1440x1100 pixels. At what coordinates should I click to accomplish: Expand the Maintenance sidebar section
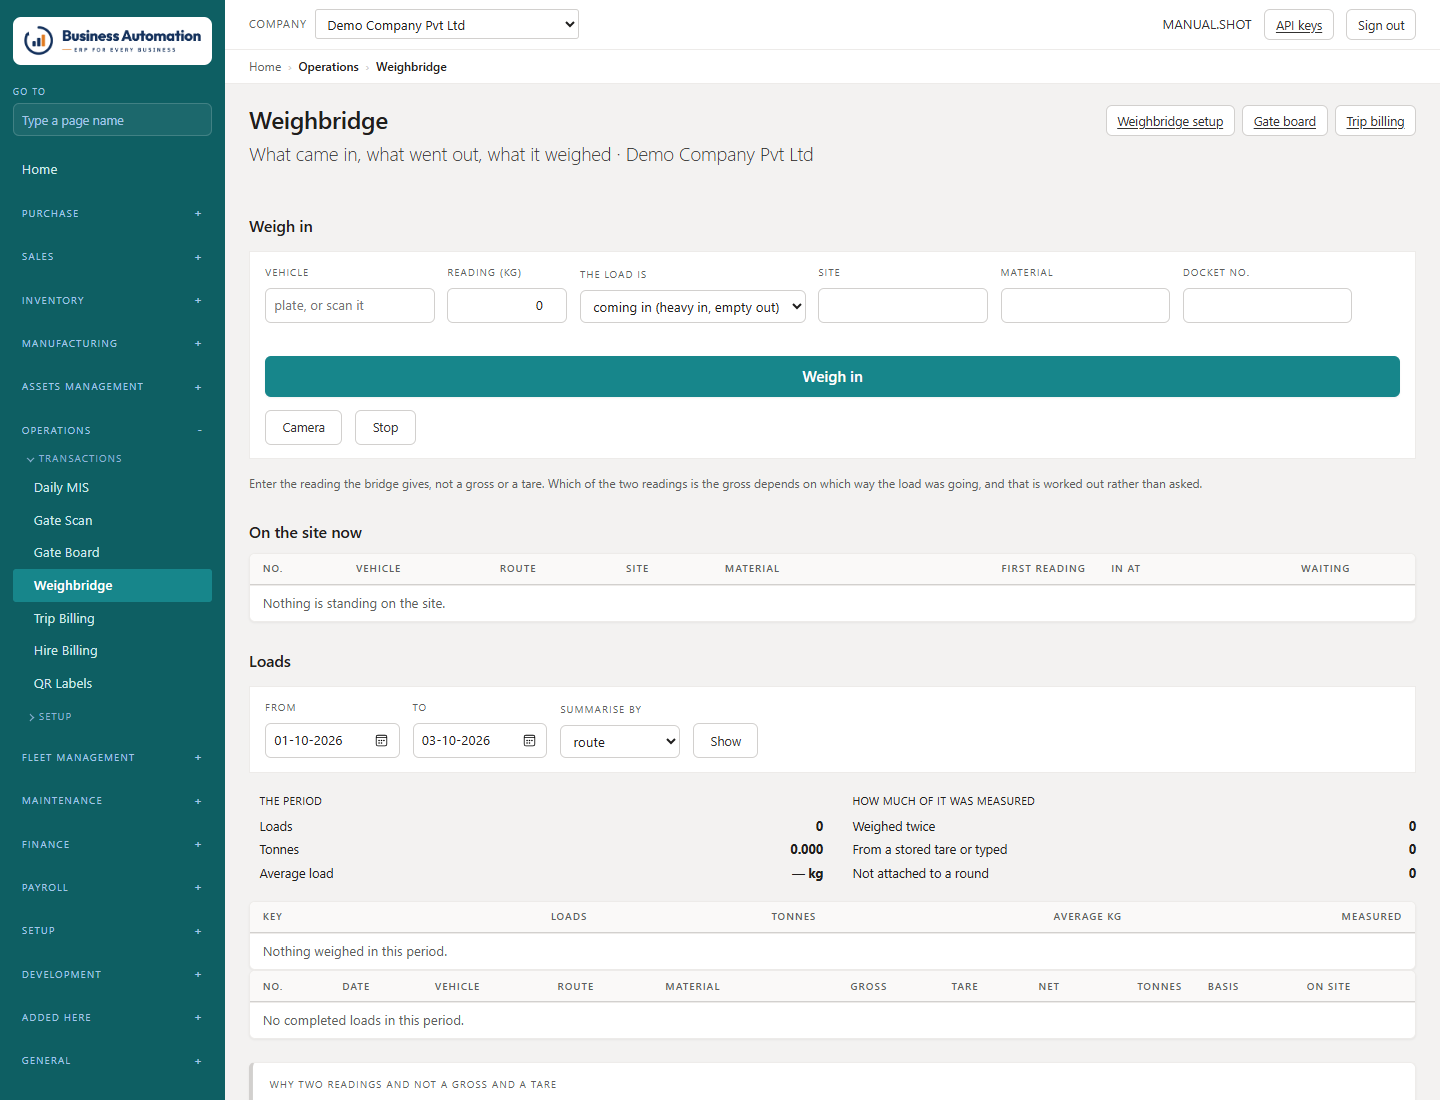coord(112,801)
